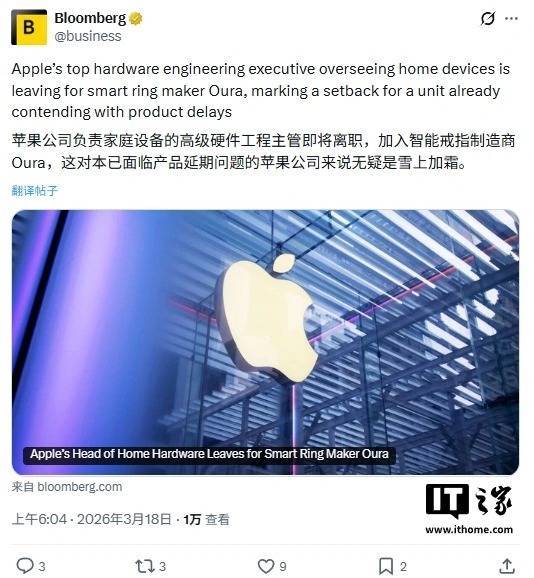Screen dimensions: 534x578
Task: Click the IT之家 watermark logo
Action: pos(469,502)
